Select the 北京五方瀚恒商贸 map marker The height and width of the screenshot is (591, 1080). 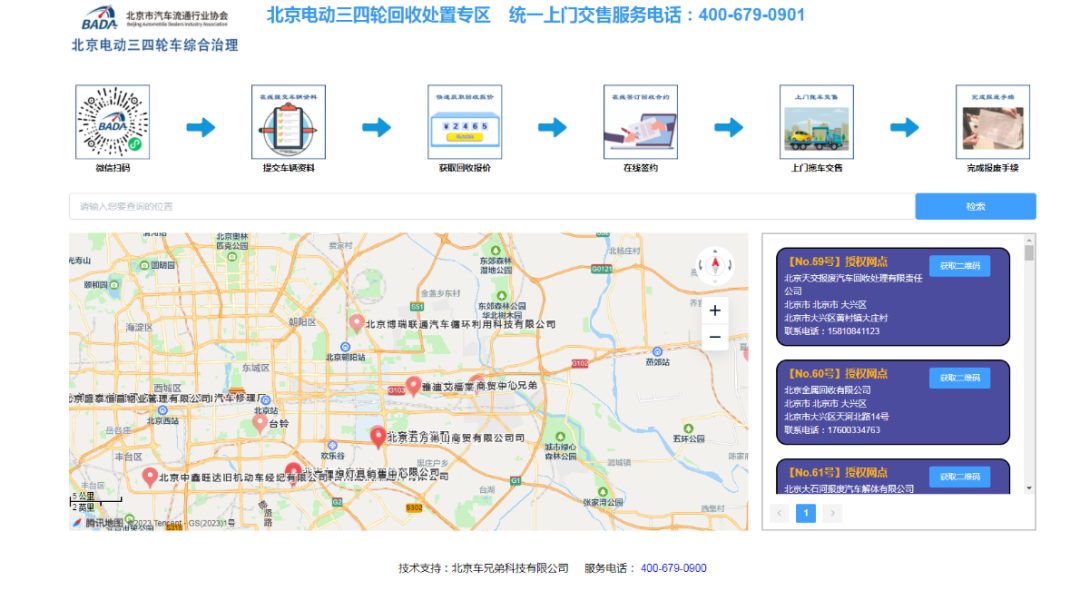point(377,436)
